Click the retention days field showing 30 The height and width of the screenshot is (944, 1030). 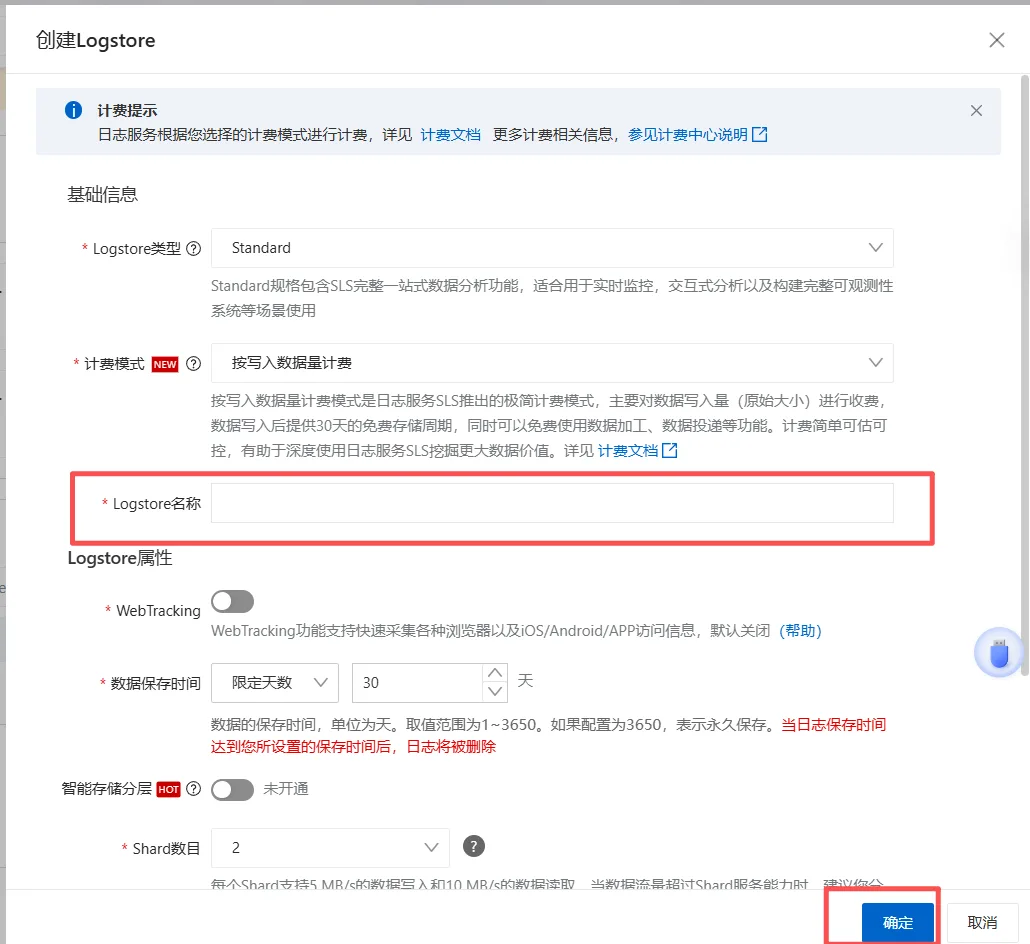coord(417,683)
